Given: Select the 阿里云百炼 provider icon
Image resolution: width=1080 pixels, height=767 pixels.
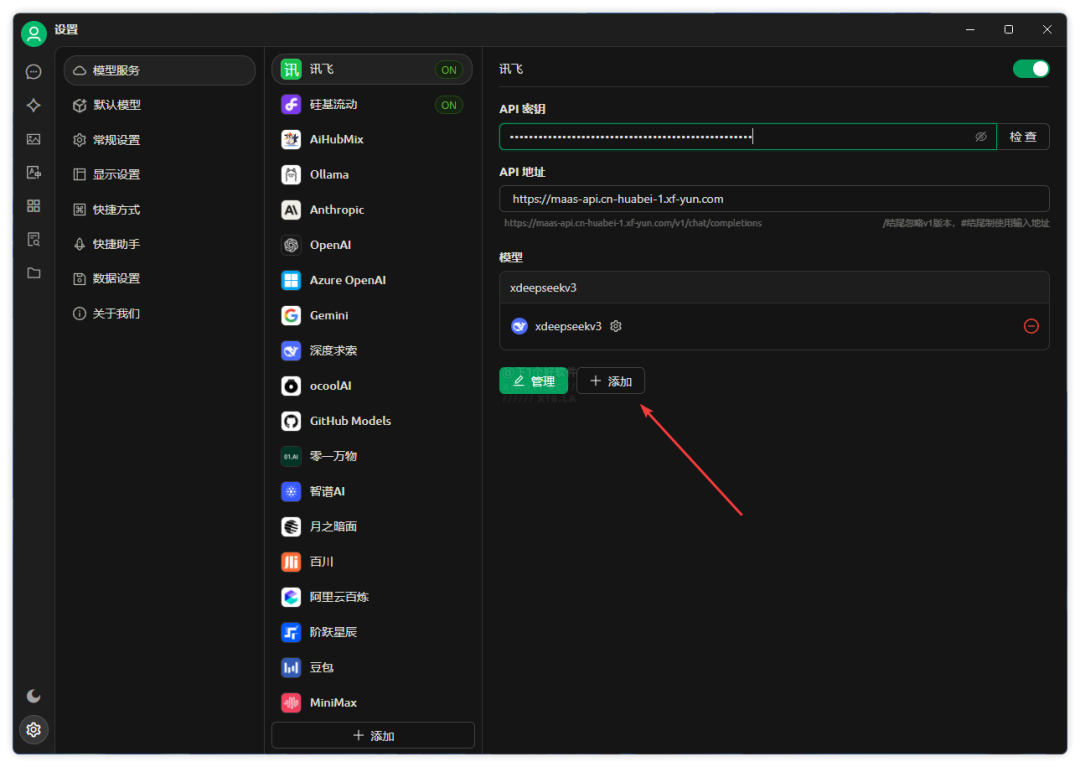Looking at the screenshot, I should 291,596.
